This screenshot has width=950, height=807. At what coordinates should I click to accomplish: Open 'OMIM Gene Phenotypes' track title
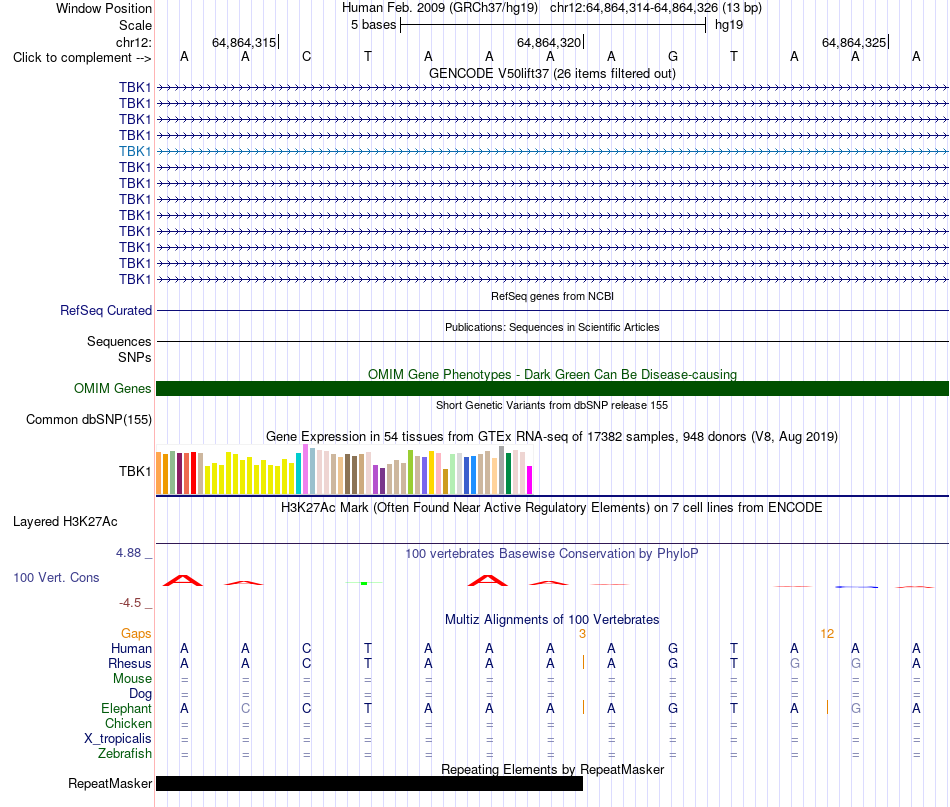click(x=552, y=374)
